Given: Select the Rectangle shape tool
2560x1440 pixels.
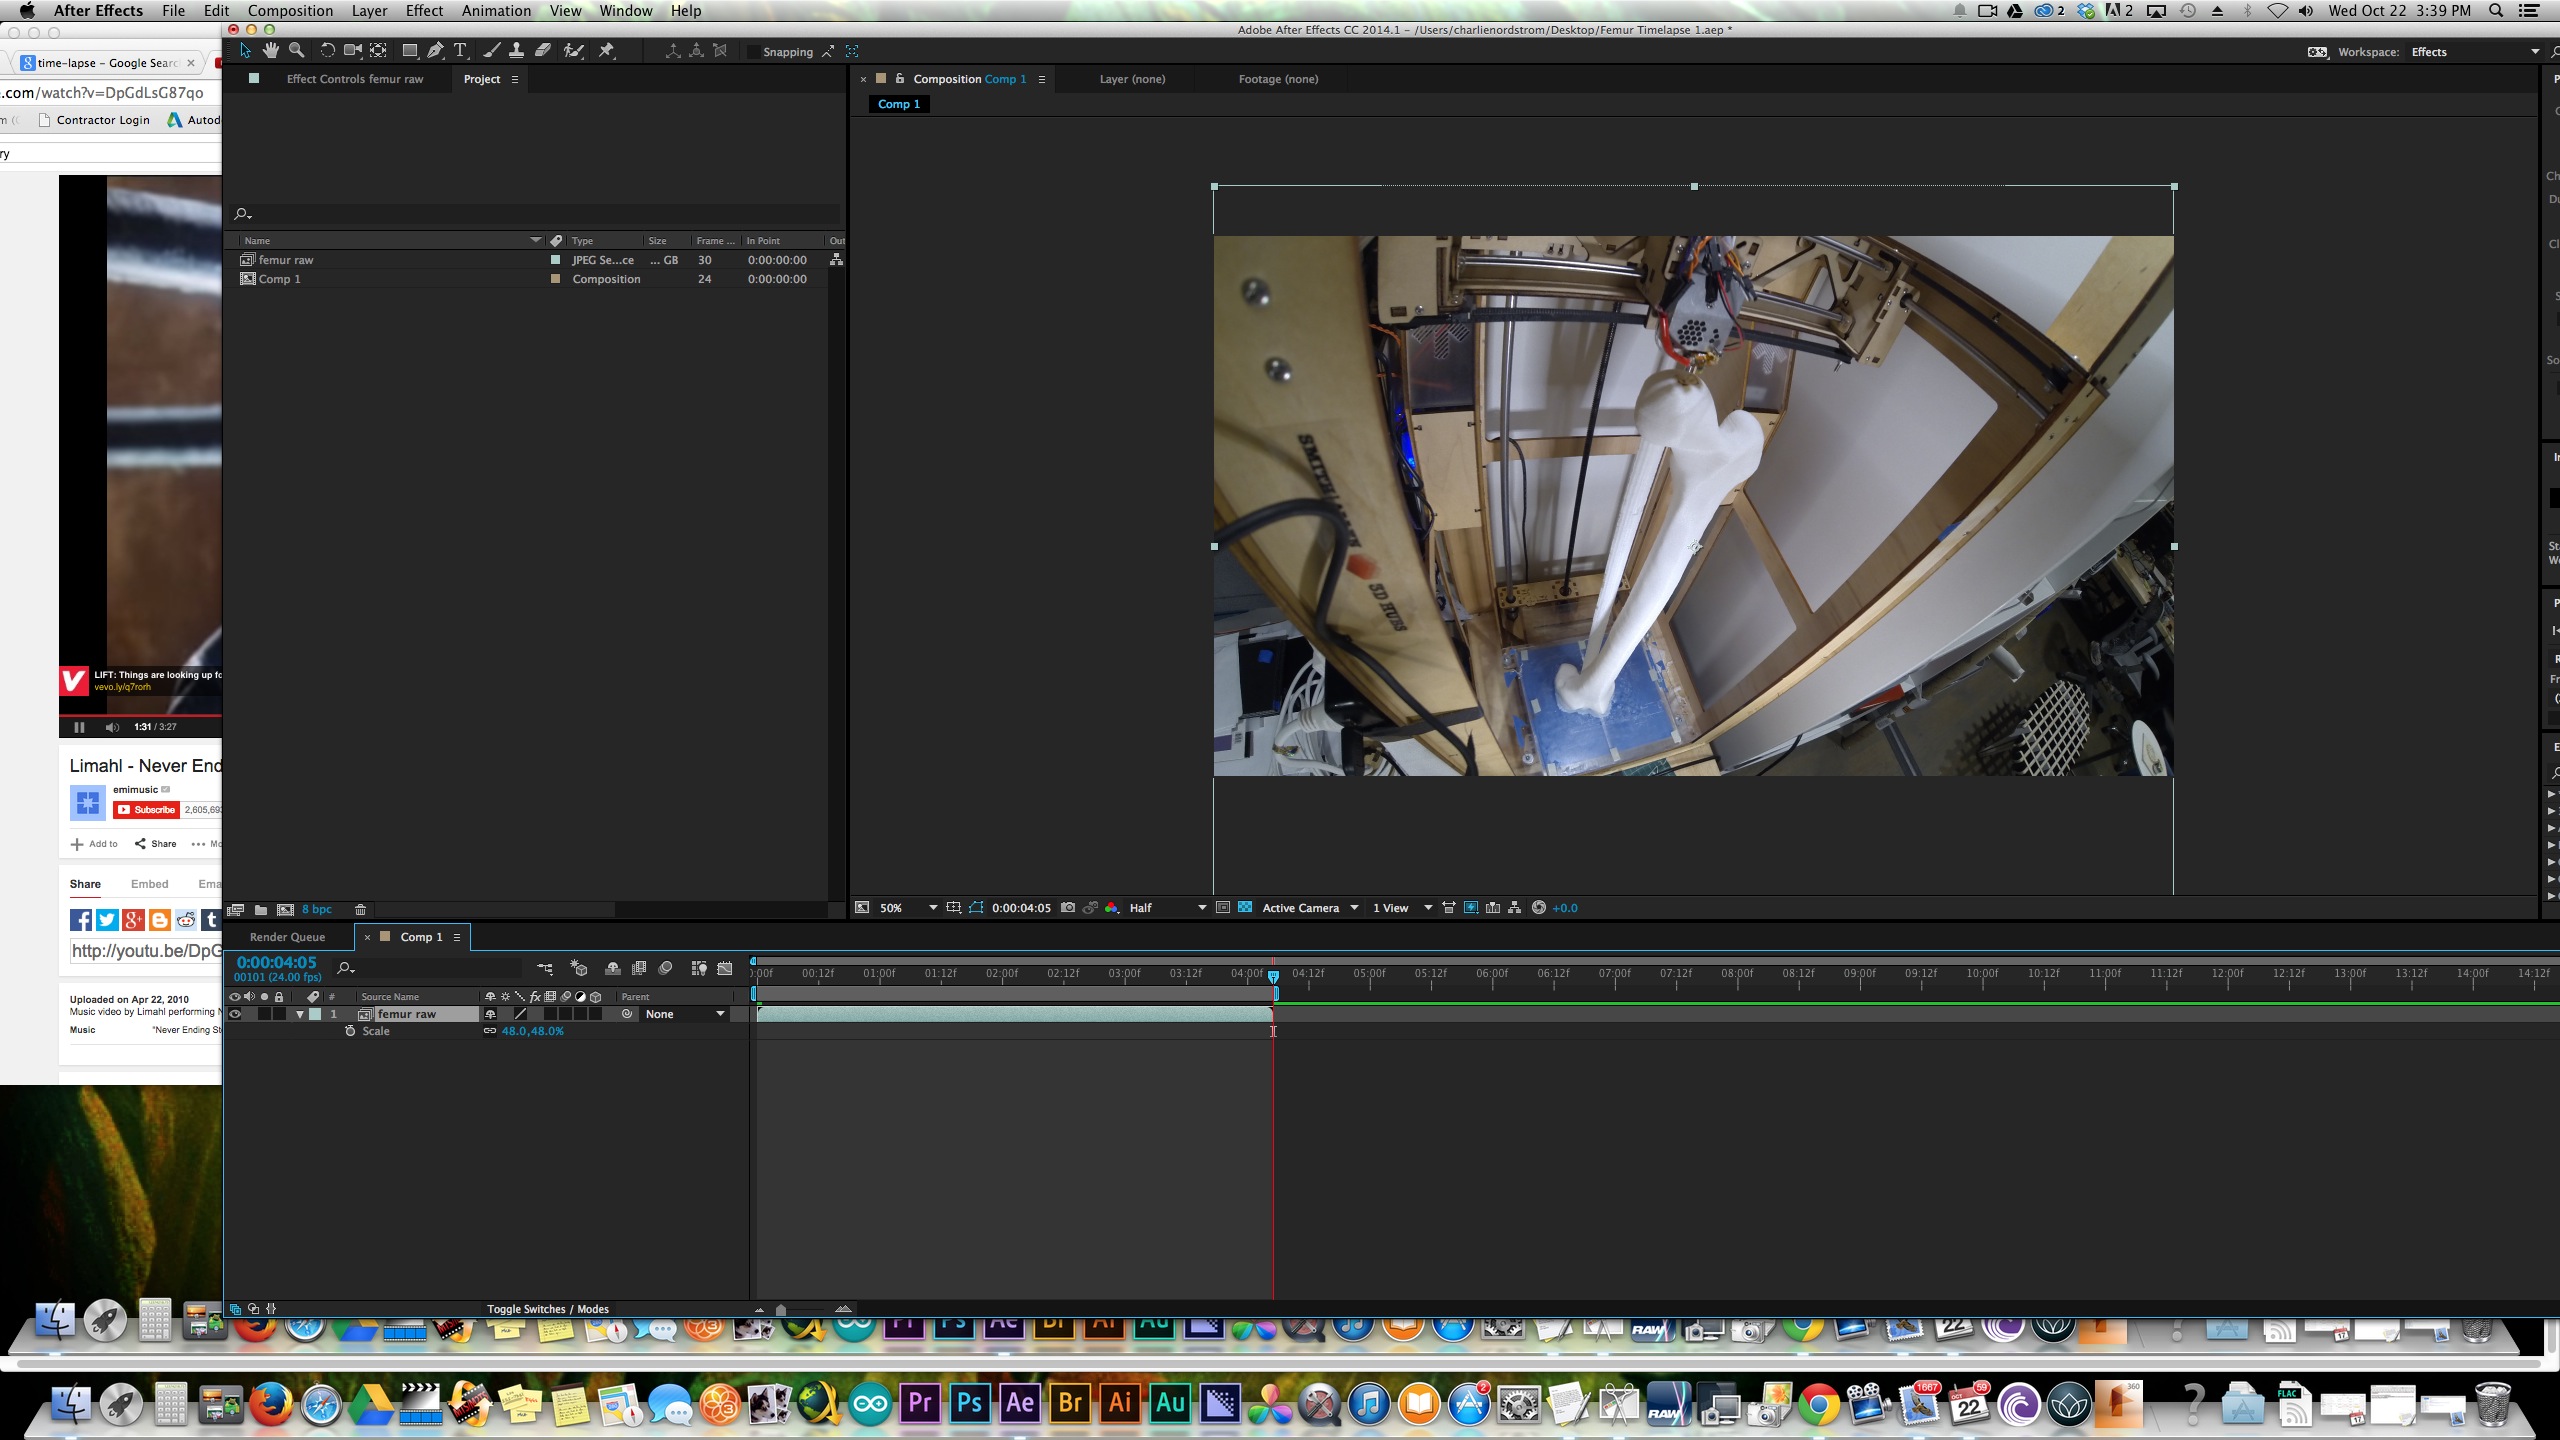Looking at the screenshot, I should [410, 51].
